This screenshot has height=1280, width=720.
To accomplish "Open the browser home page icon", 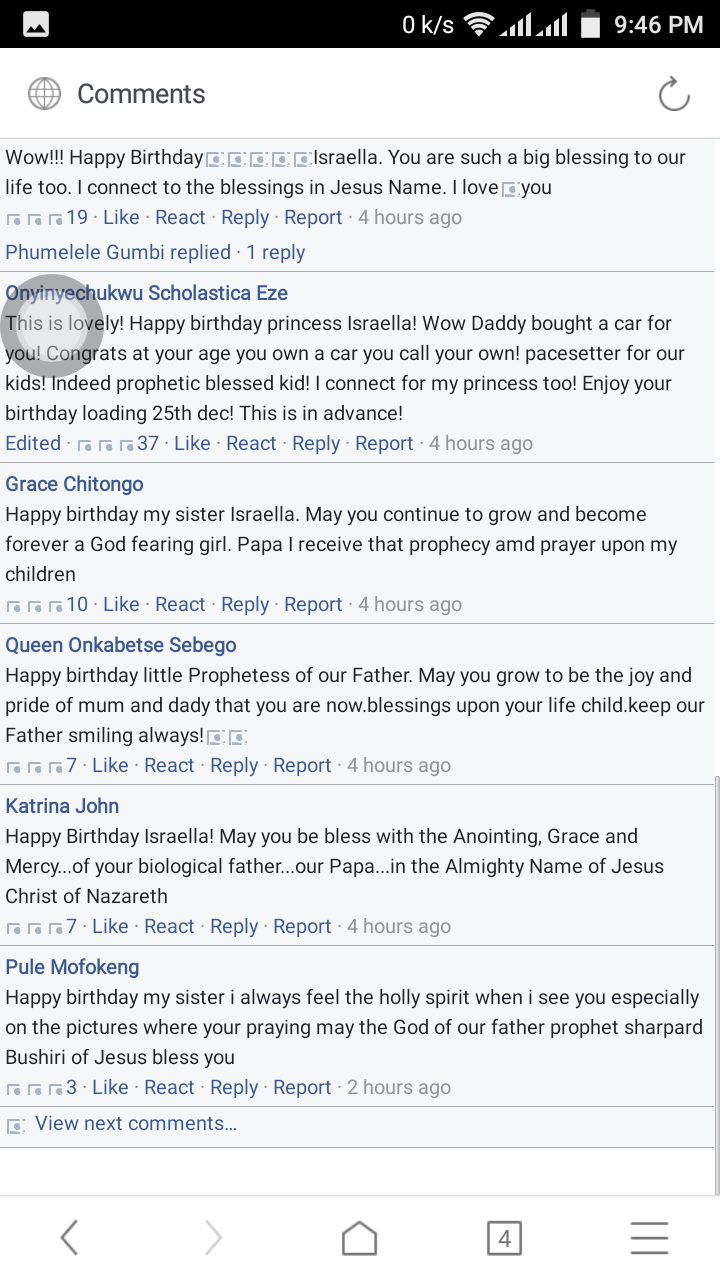I will pos(360,1239).
